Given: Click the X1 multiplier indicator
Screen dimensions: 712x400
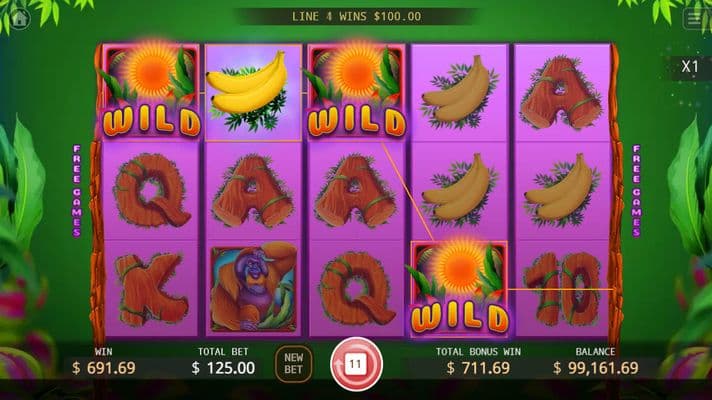Looking at the screenshot, I should click(690, 67).
